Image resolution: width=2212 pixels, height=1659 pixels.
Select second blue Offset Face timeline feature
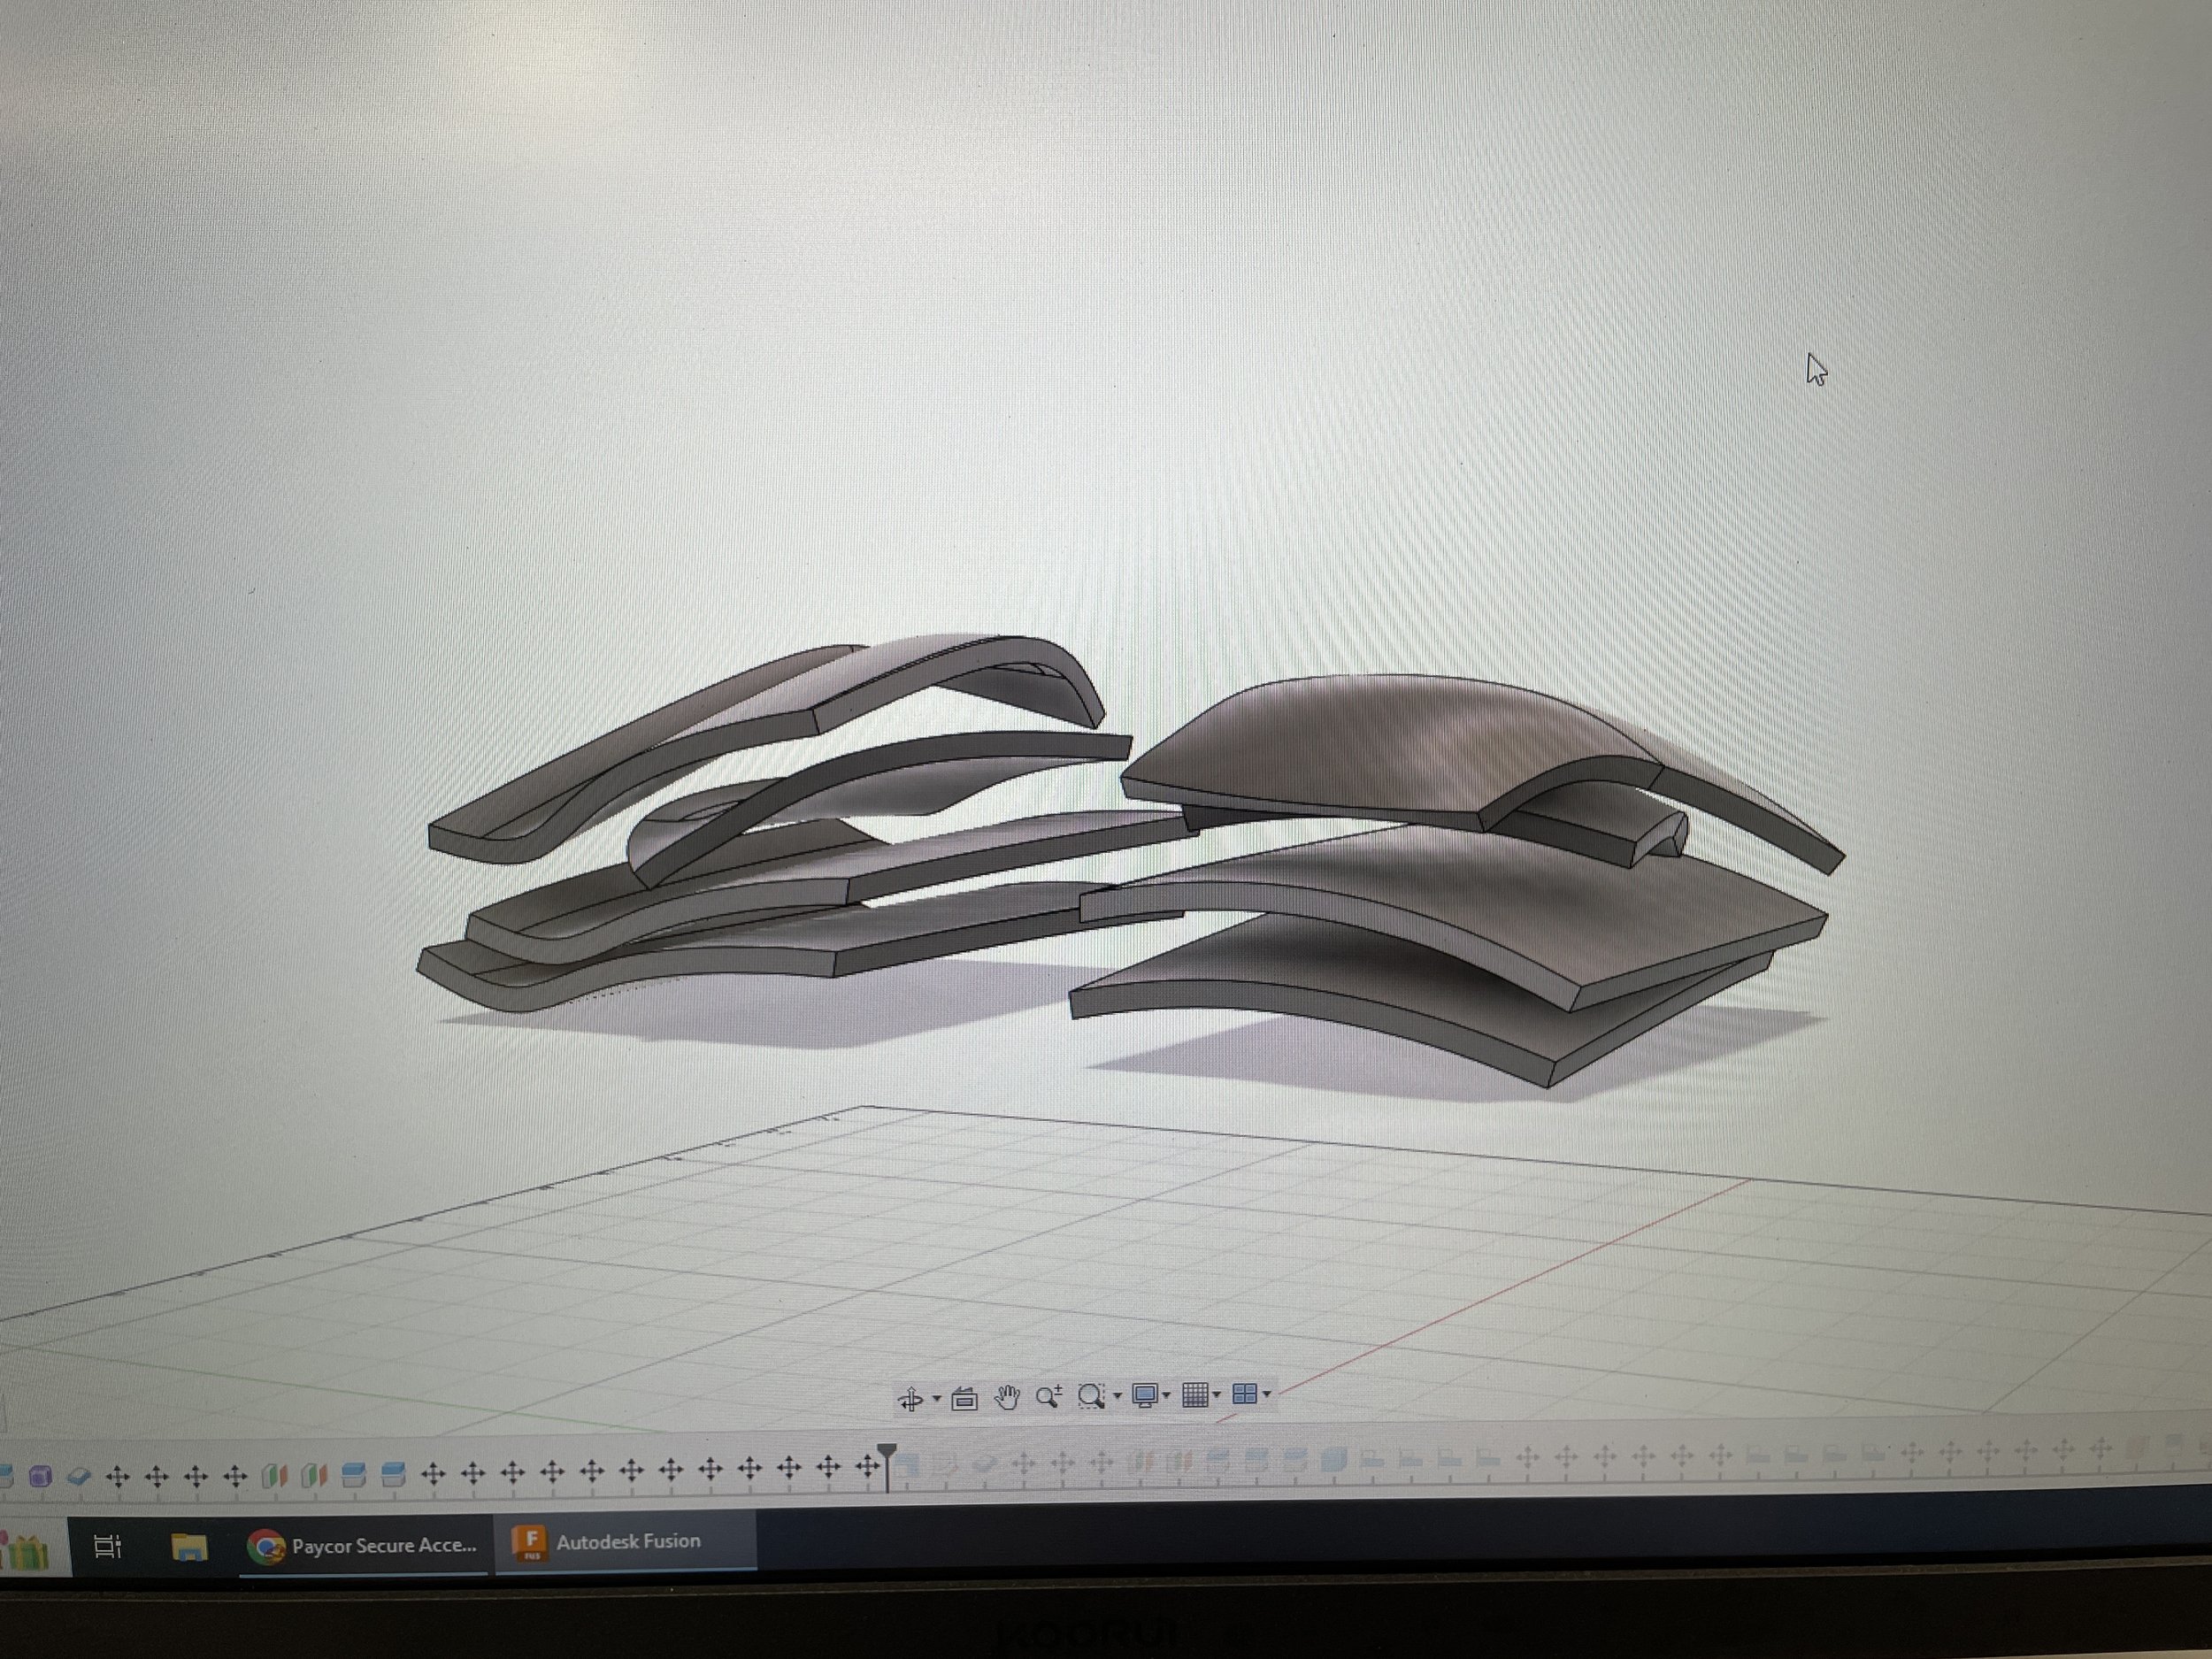pyautogui.click(x=393, y=1474)
